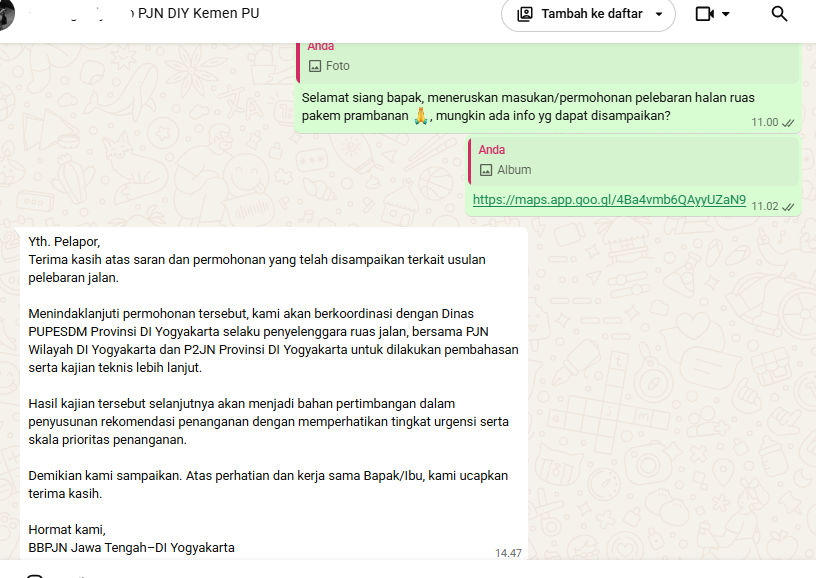Click the praying hands emoji in message

[x=420, y=115]
